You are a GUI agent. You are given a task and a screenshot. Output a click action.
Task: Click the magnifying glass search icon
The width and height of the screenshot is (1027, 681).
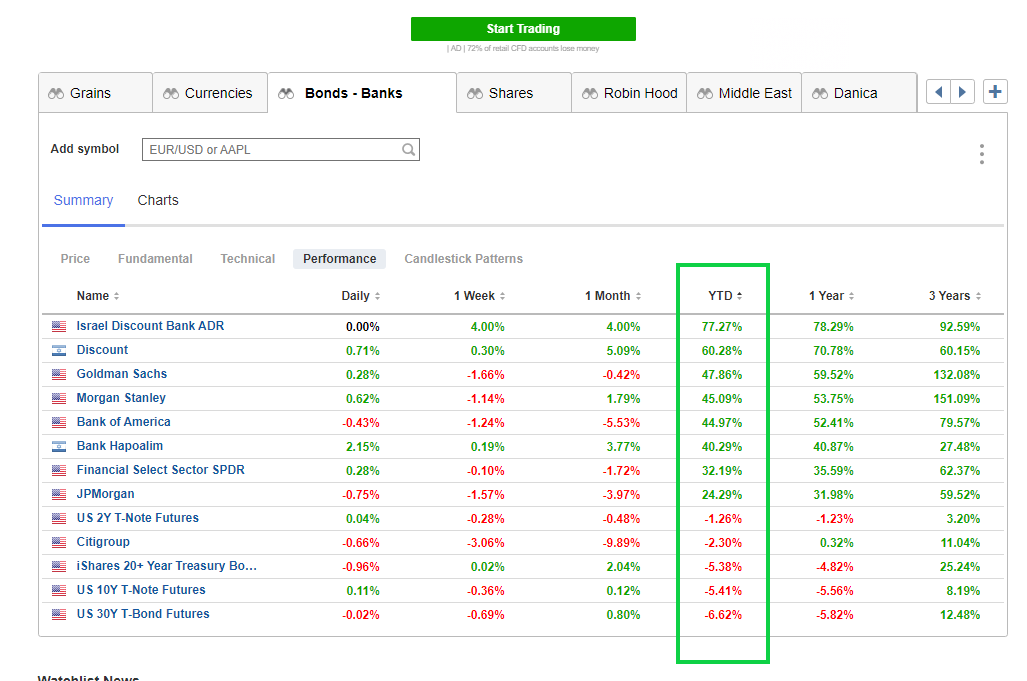point(408,149)
